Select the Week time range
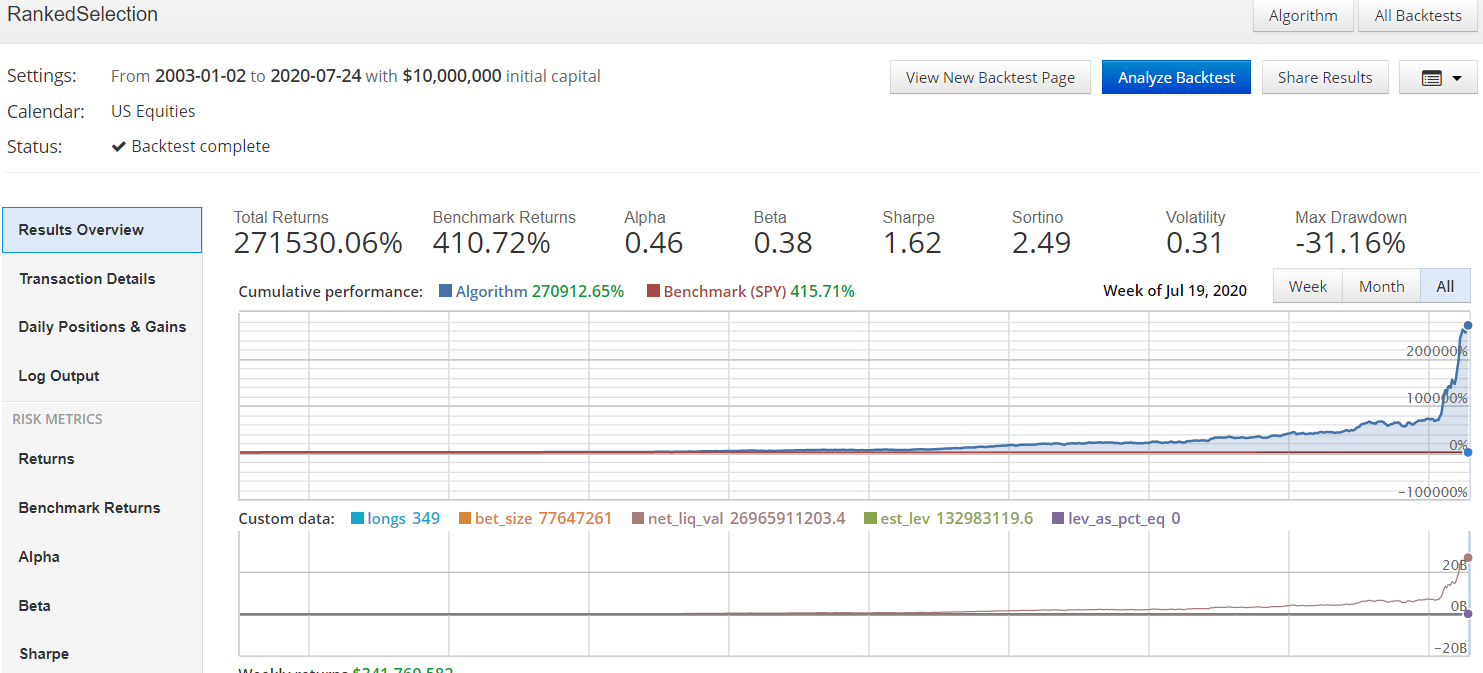1483x673 pixels. pyautogui.click(x=1307, y=286)
